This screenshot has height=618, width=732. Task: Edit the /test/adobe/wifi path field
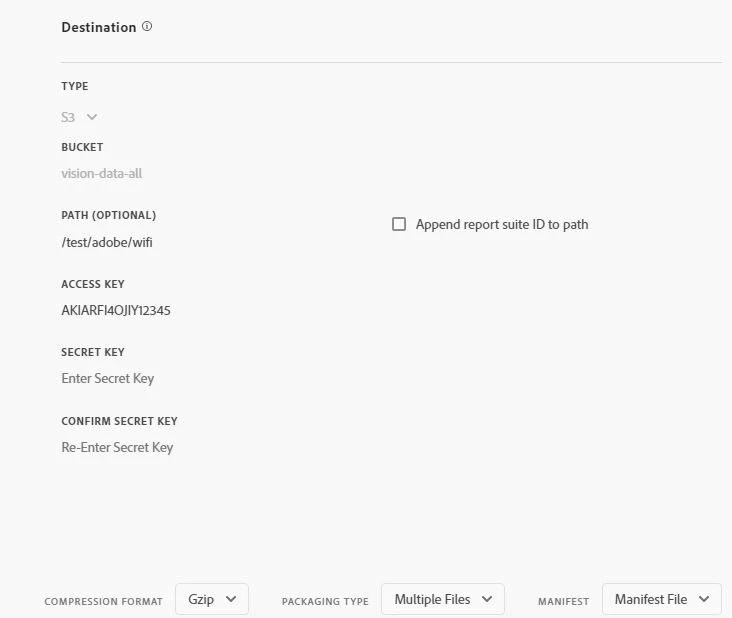(107, 242)
